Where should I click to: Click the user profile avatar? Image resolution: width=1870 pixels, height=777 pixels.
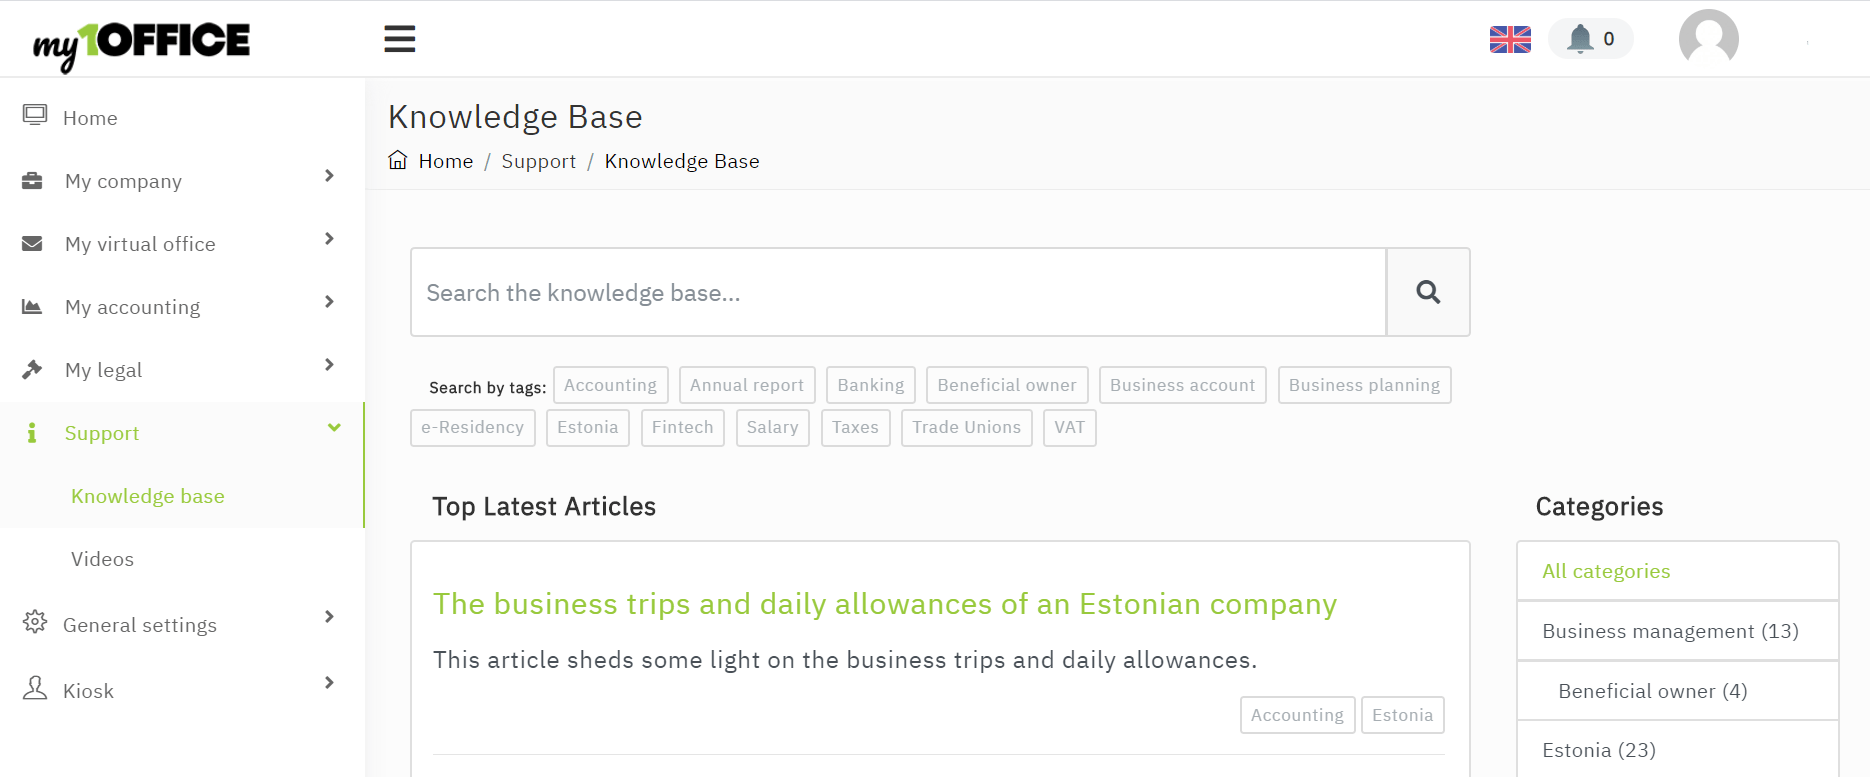tap(1708, 39)
